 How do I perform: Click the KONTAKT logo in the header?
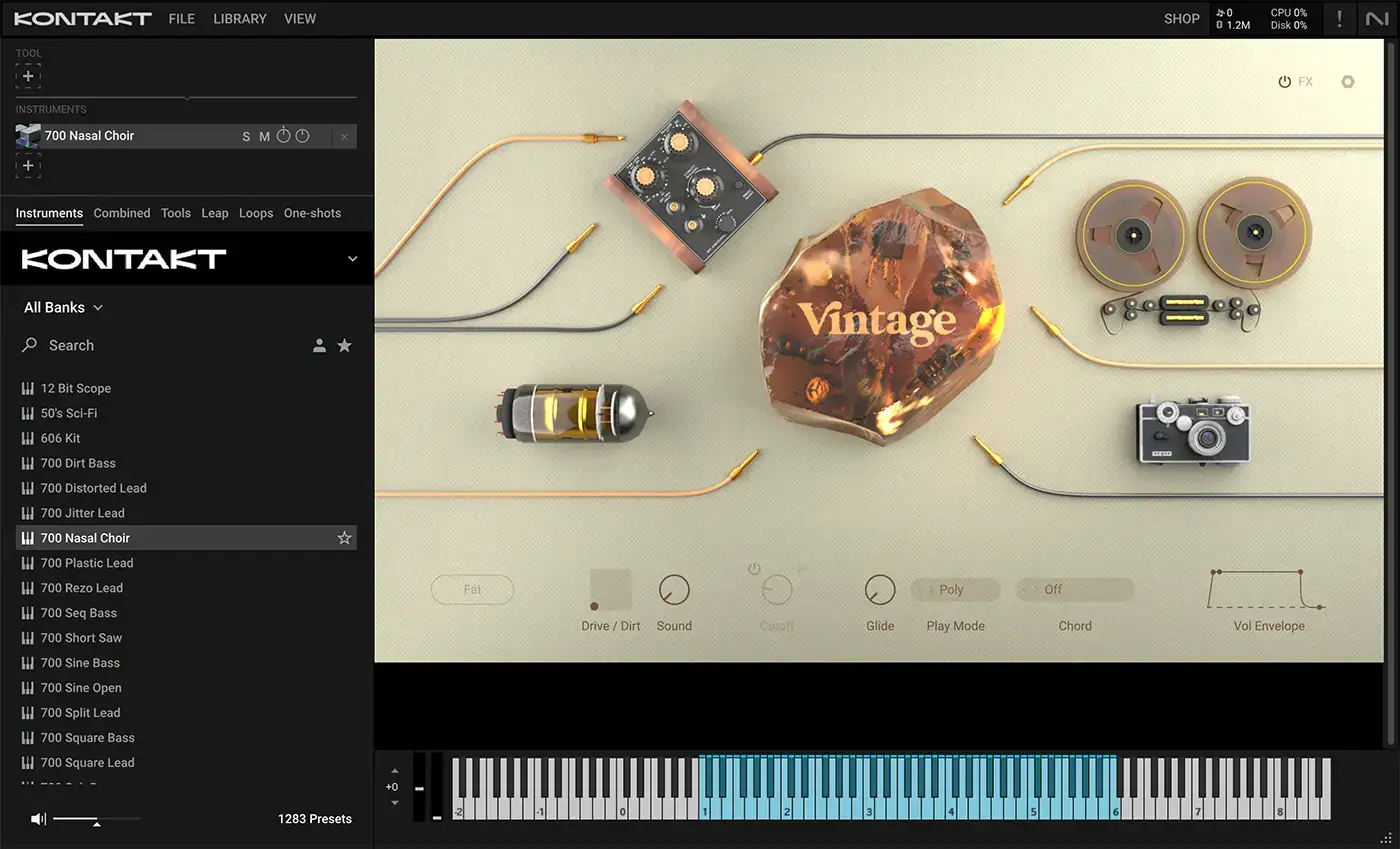click(x=83, y=18)
